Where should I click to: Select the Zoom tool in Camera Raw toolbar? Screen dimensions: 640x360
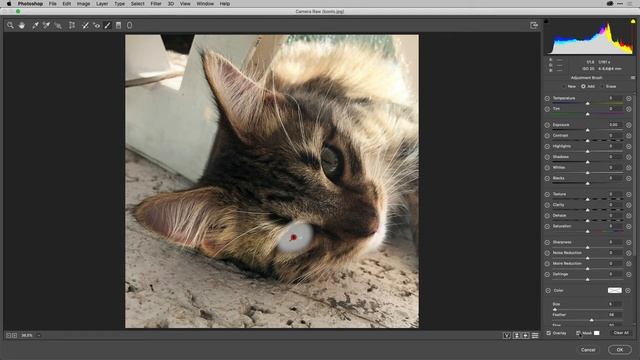(x=10, y=25)
